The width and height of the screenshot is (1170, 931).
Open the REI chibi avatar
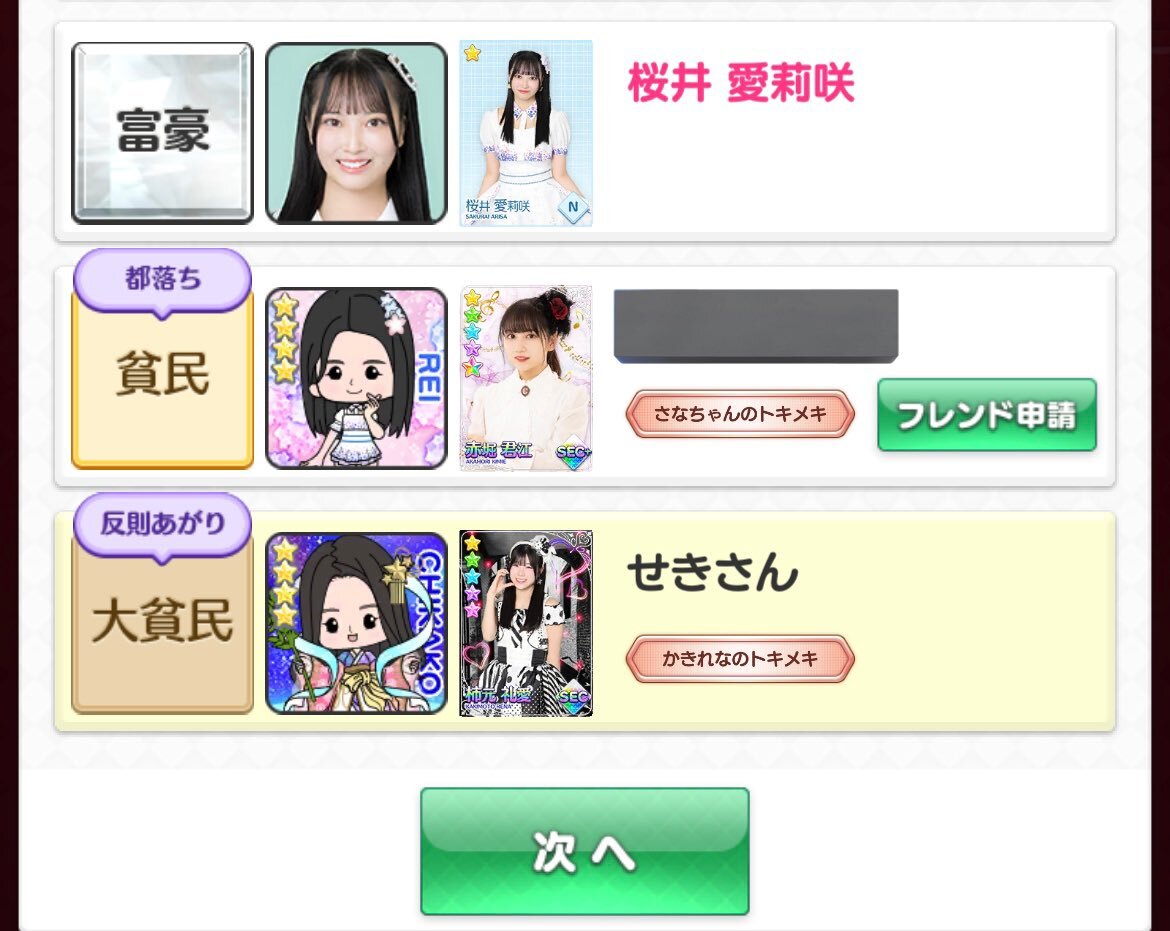point(356,378)
